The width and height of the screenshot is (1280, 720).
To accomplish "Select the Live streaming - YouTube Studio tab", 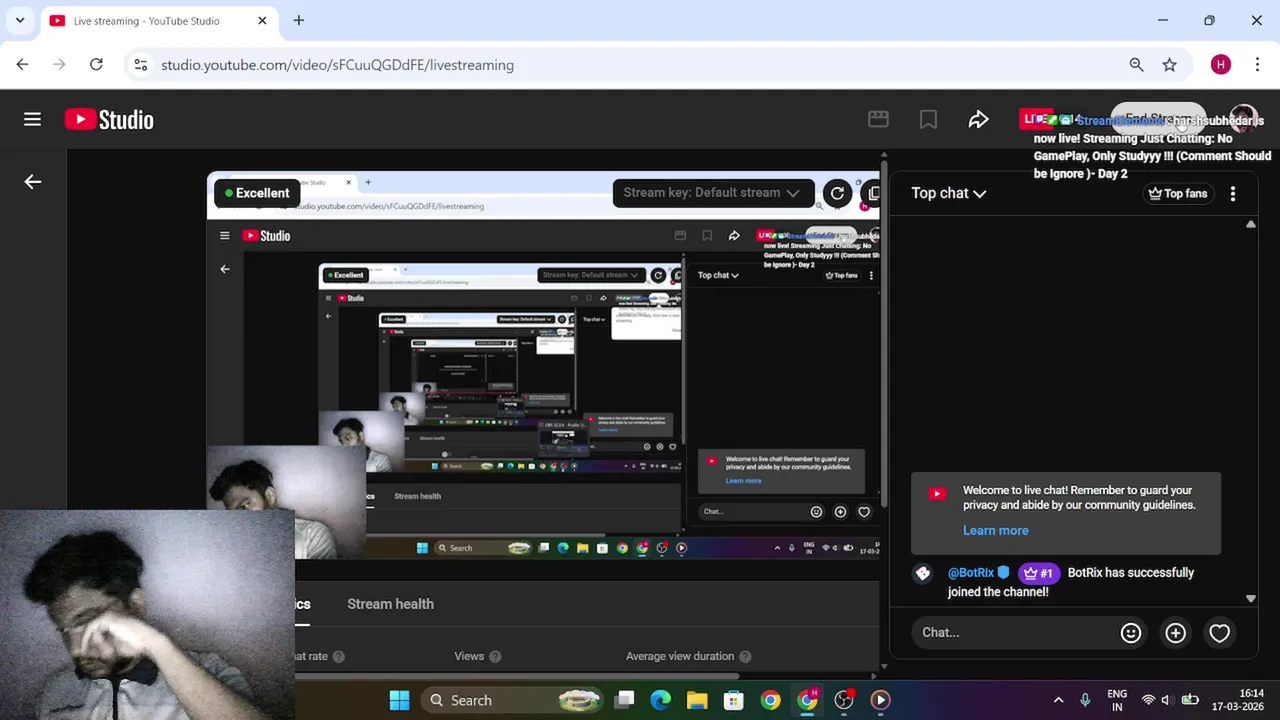I will point(160,20).
